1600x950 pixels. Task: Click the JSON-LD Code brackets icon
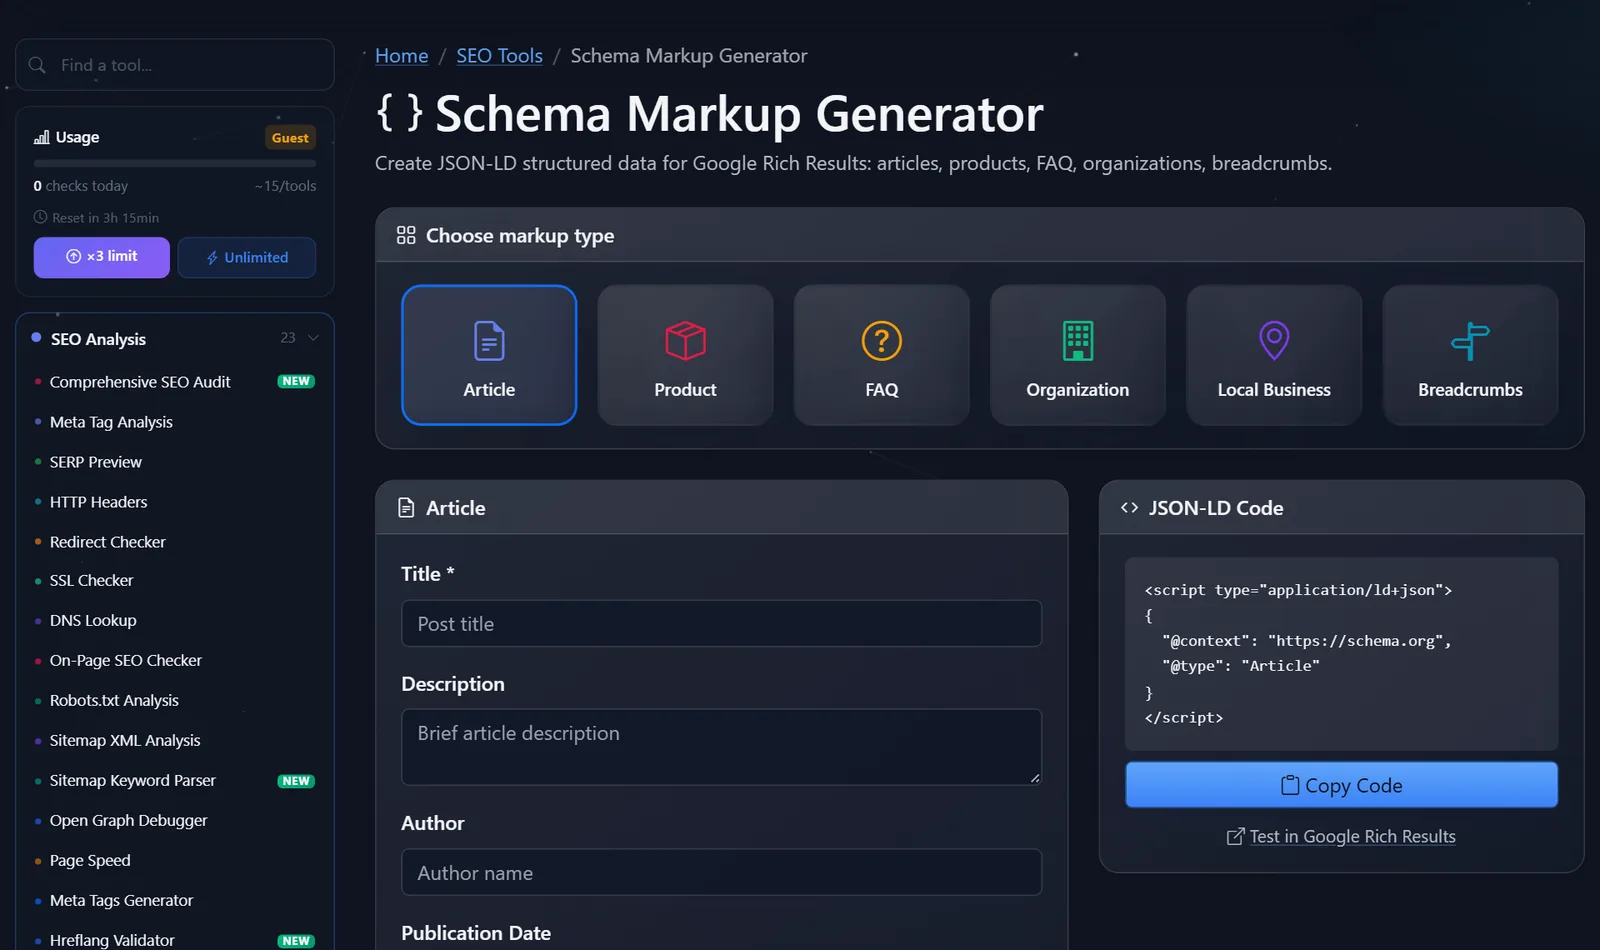pyautogui.click(x=1129, y=508)
